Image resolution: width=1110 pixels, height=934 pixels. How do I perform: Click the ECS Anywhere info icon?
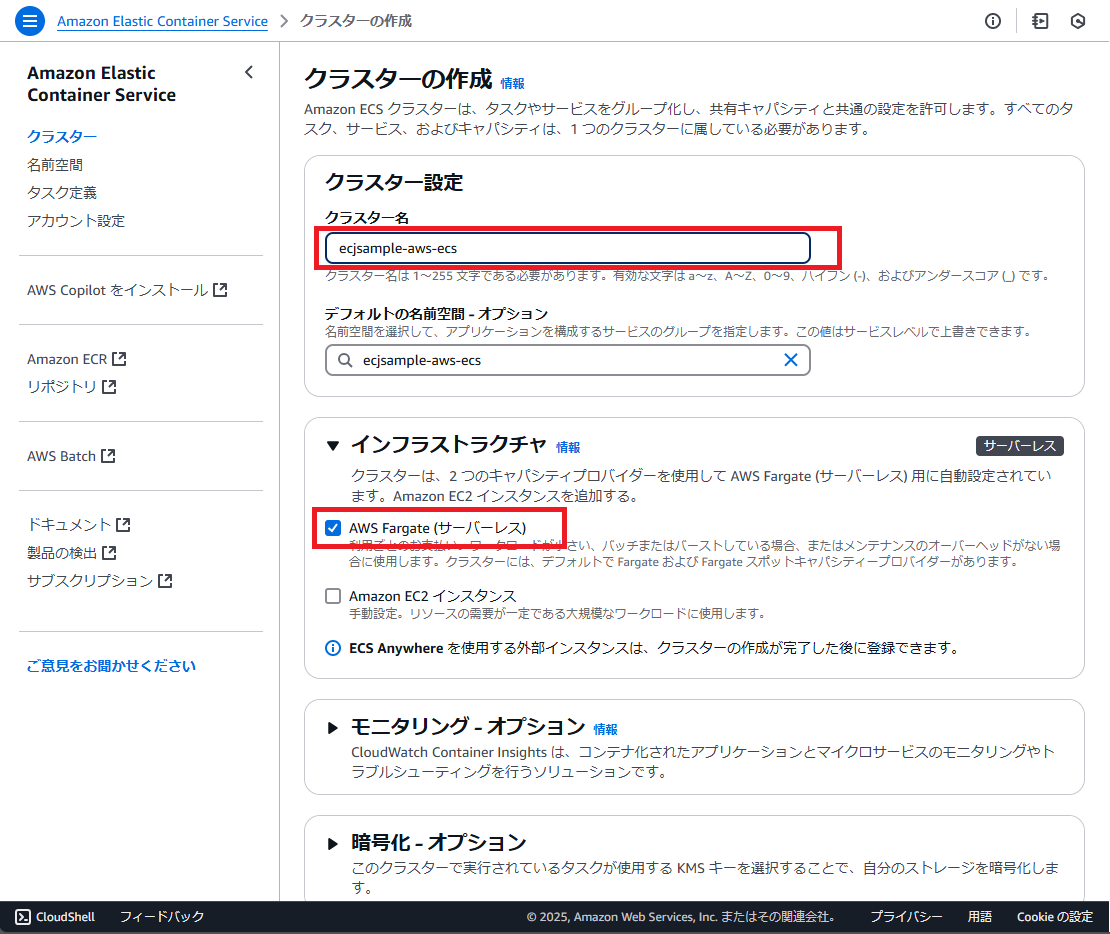[333, 648]
